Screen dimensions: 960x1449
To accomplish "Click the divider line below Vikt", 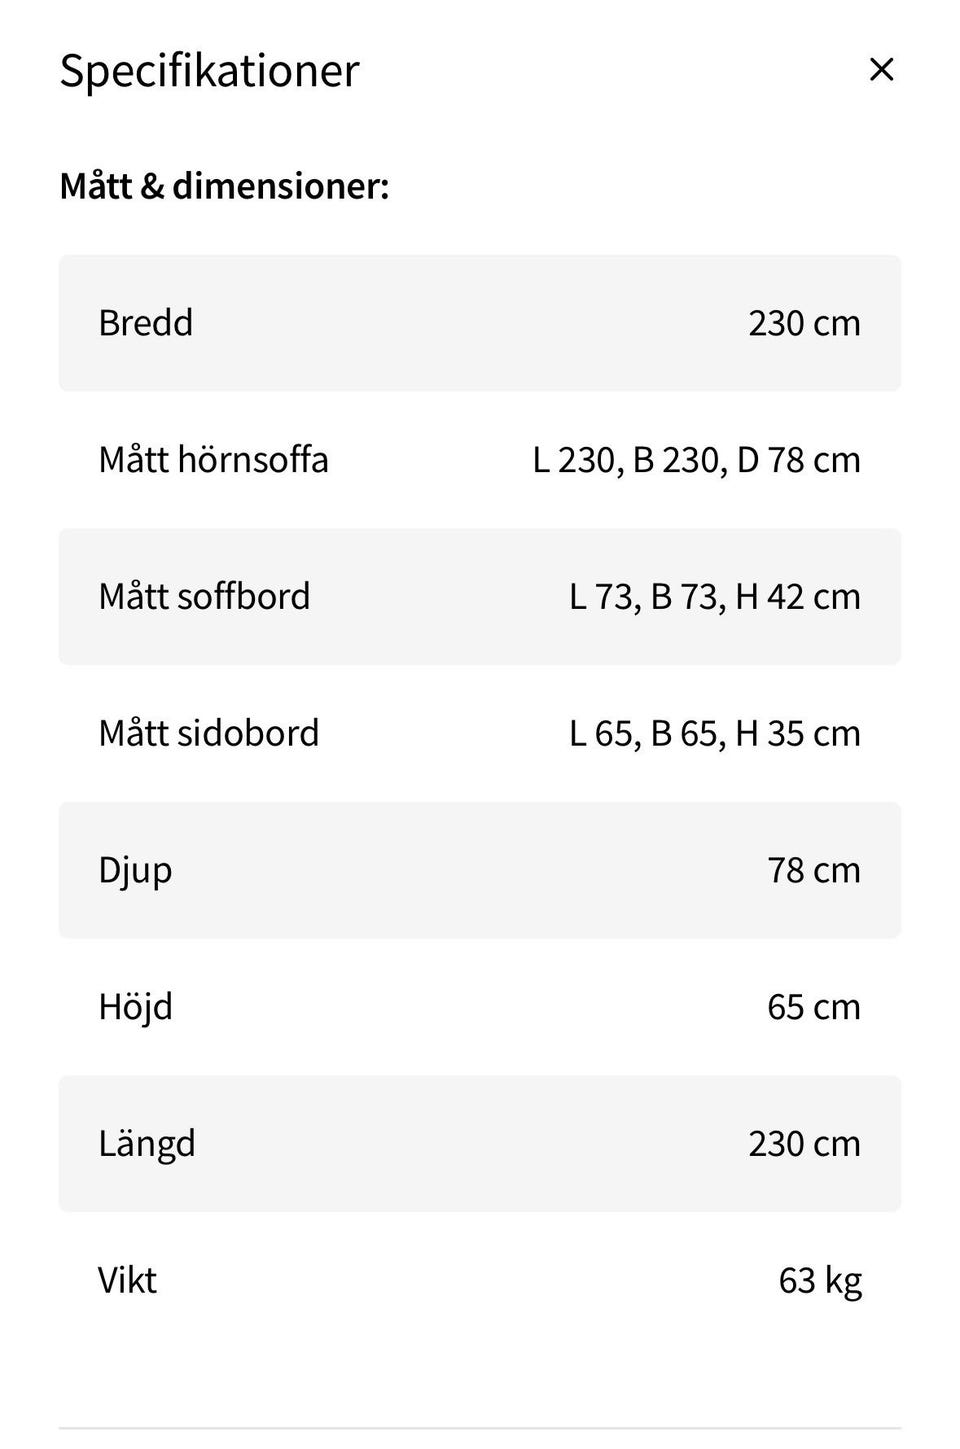I will click(480, 1428).
